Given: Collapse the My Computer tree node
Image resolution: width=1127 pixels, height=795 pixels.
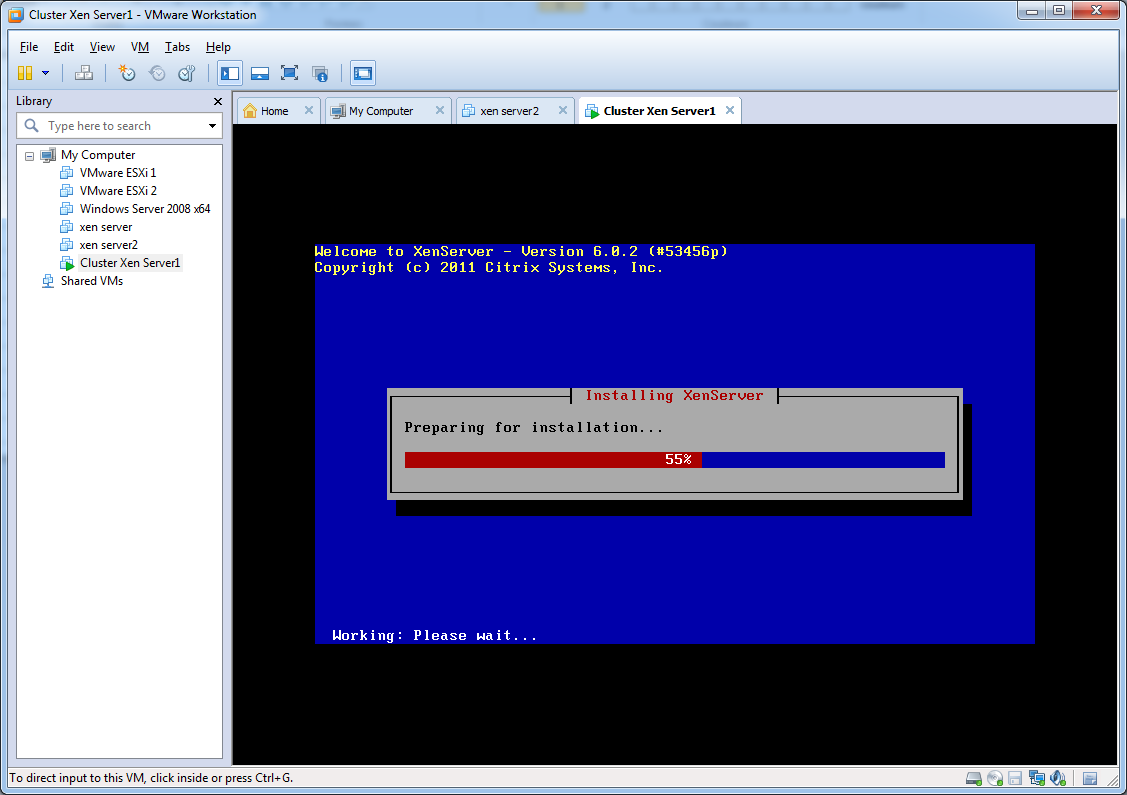Looking at the screenshot, I should click(x=30, y=156).
